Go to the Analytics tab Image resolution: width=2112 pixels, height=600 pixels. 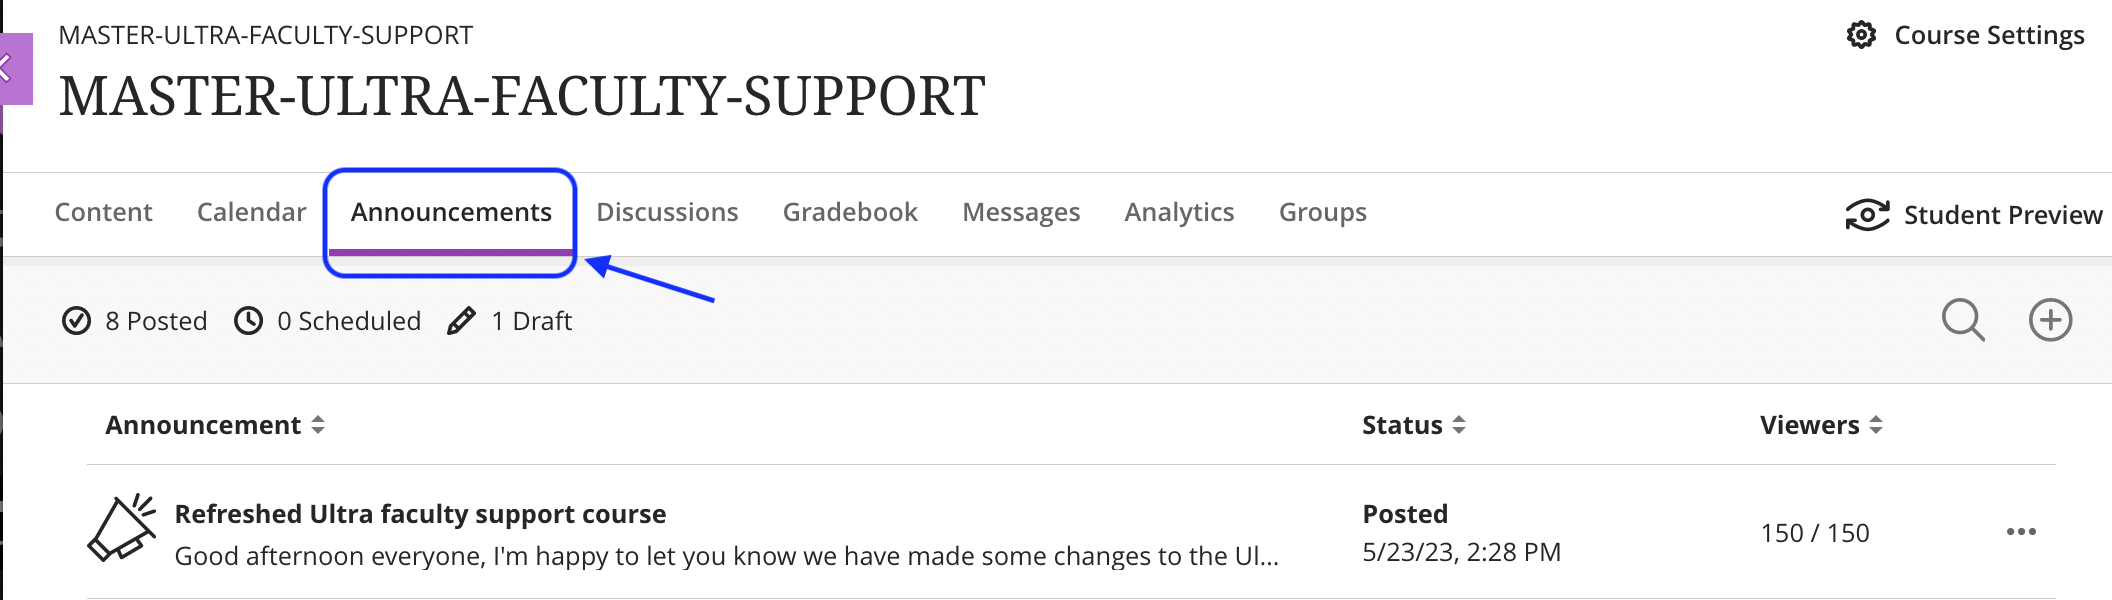point(1179,212)
